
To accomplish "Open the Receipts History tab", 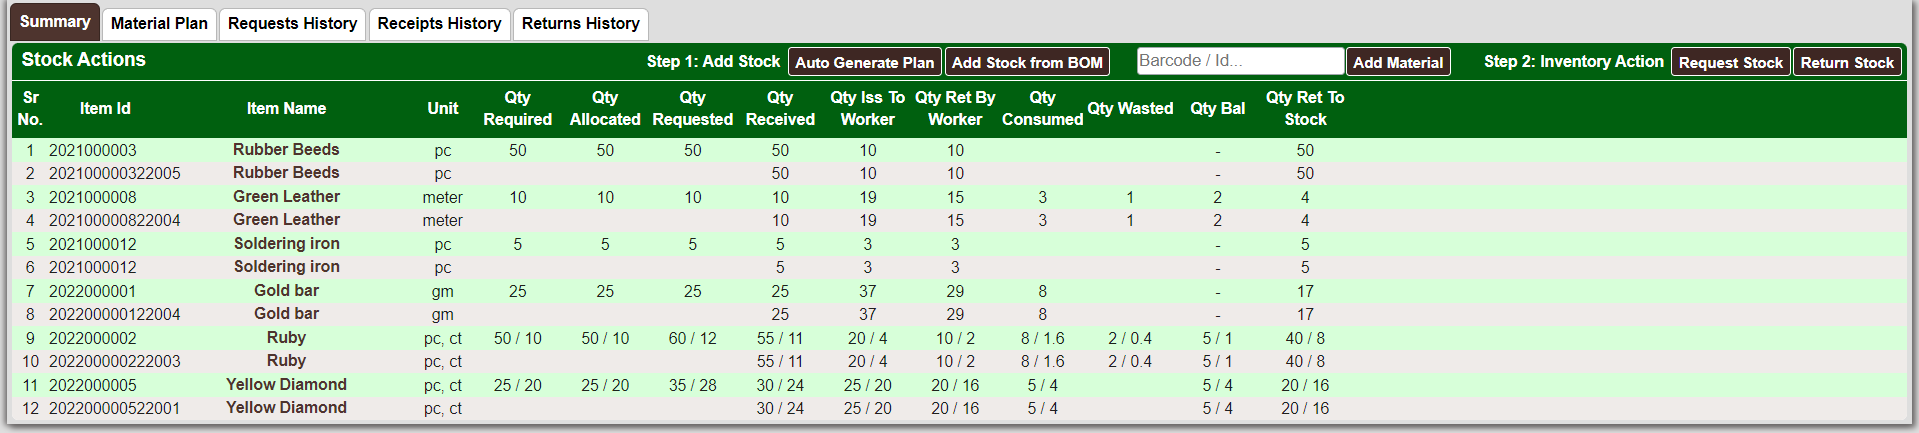I will pyautogui.click(x=439, y=23).
